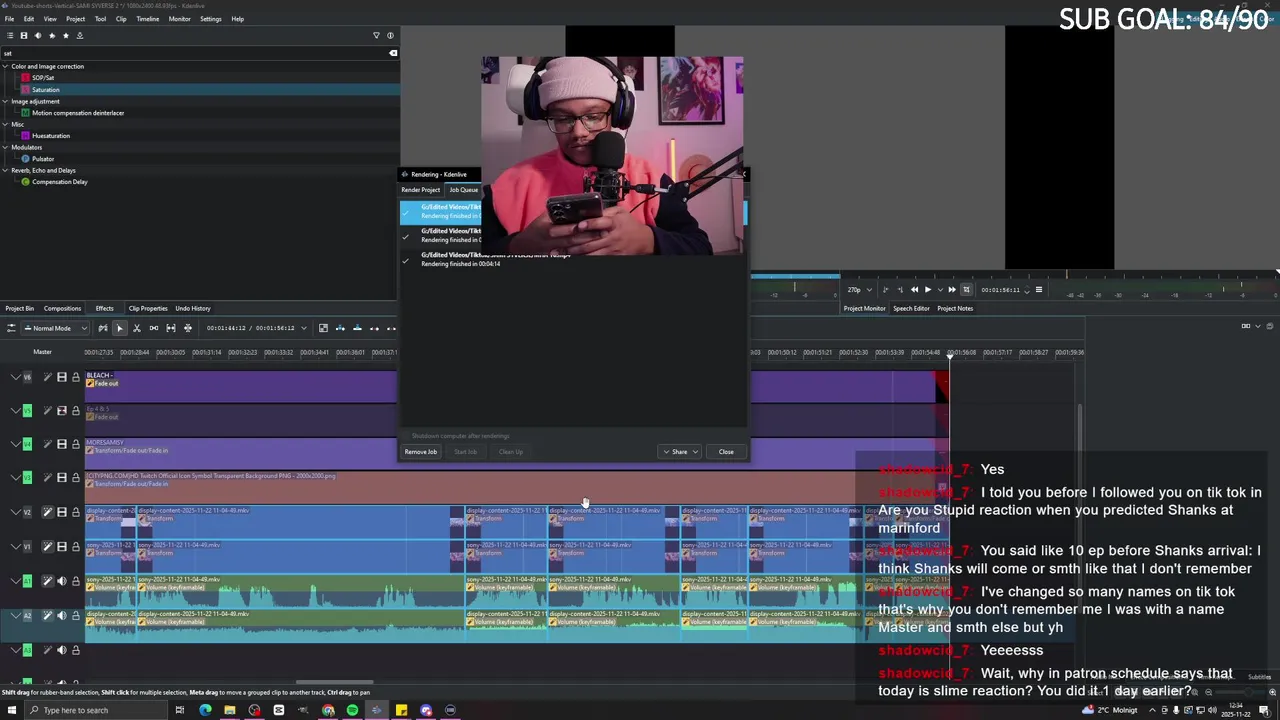Select the Pulsator effect
The image size is (1280, 720).
[x=42, y=159]
